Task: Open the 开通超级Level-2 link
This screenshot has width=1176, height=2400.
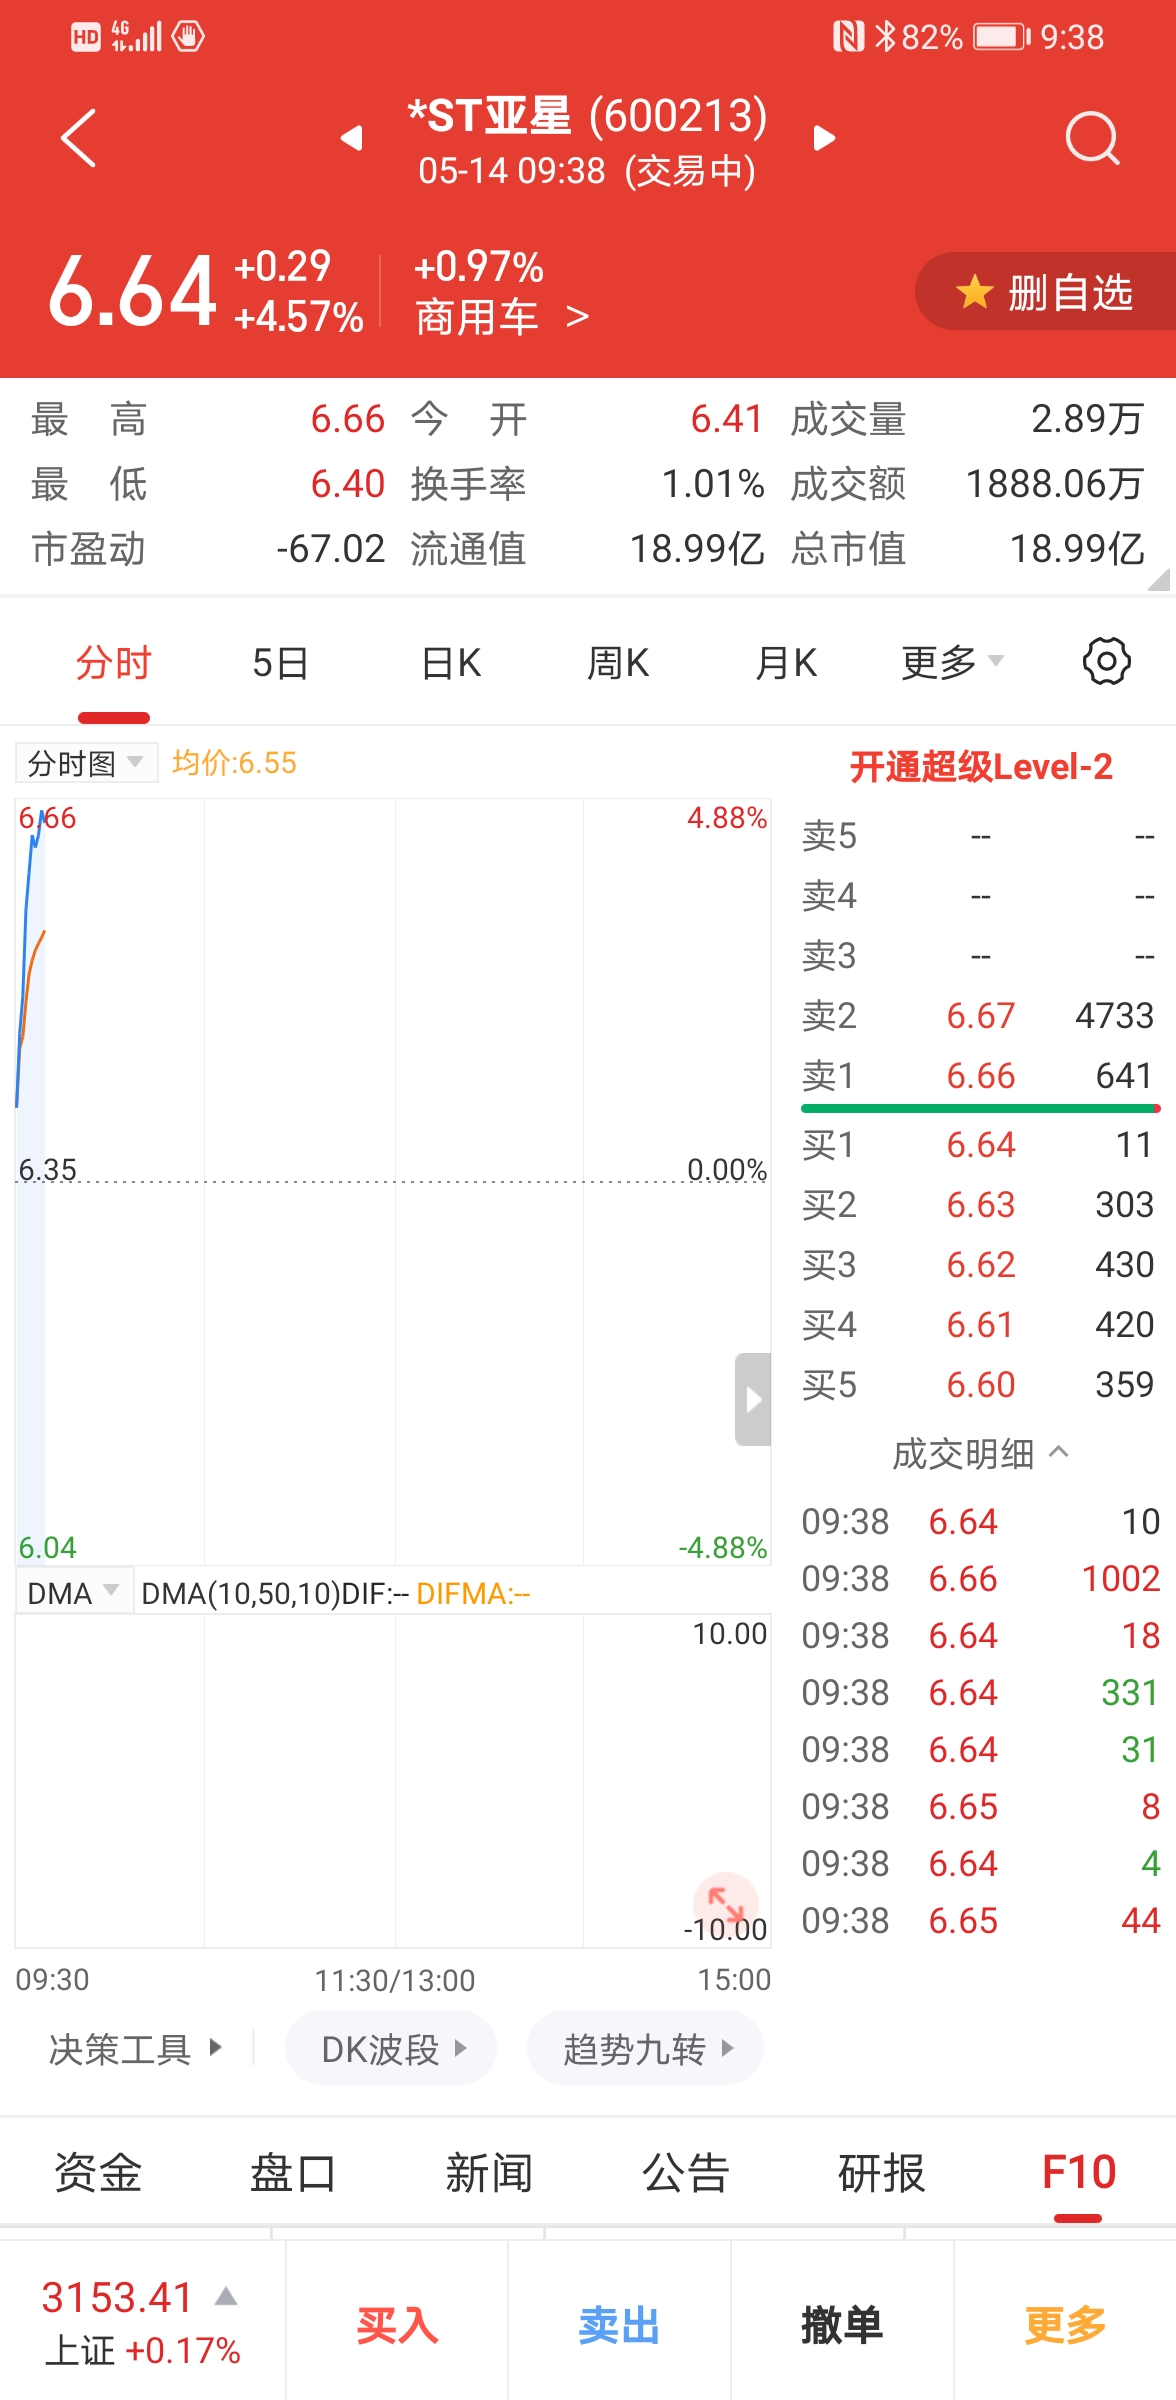Action: 980,767
